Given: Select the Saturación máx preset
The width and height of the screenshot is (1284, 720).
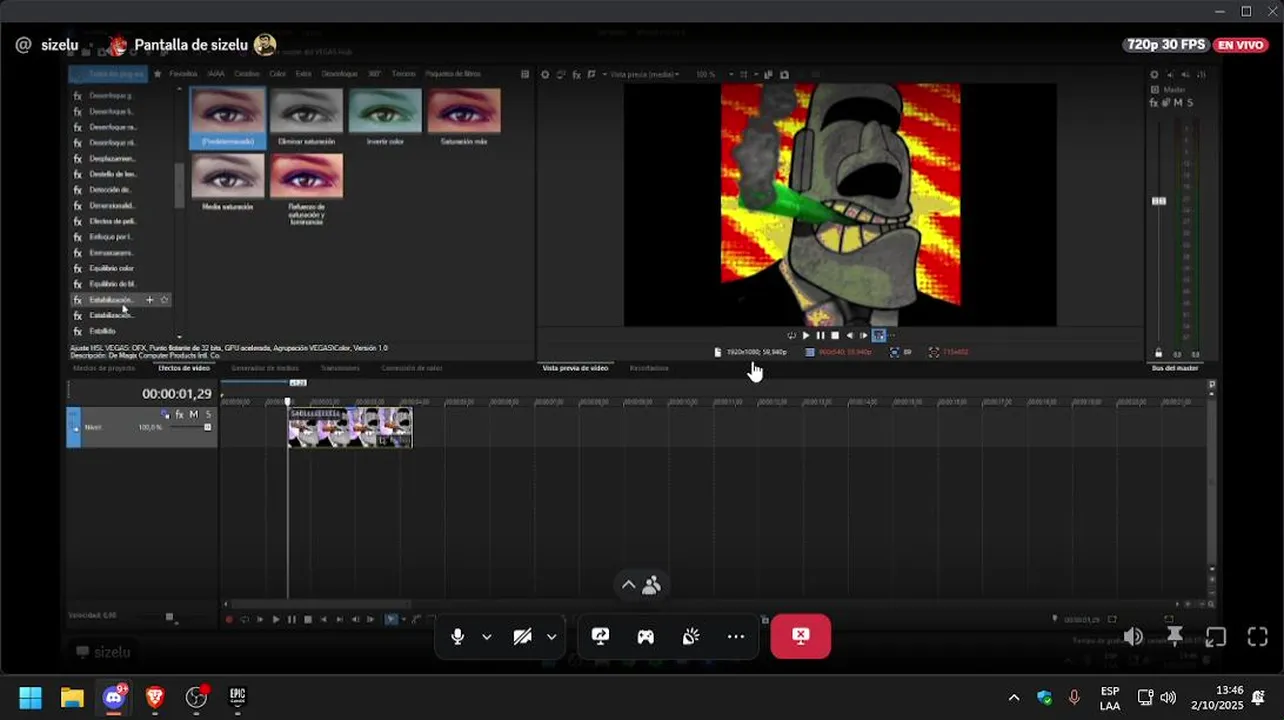Looking at the screenshot, I should click(464, 118).
